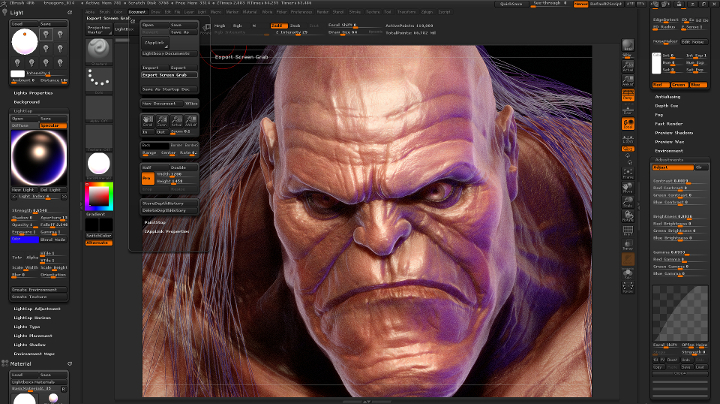The image size is (720, 404).
Task: Open the Dots stroke type thumbnail
Action: [x=99, y=80]
